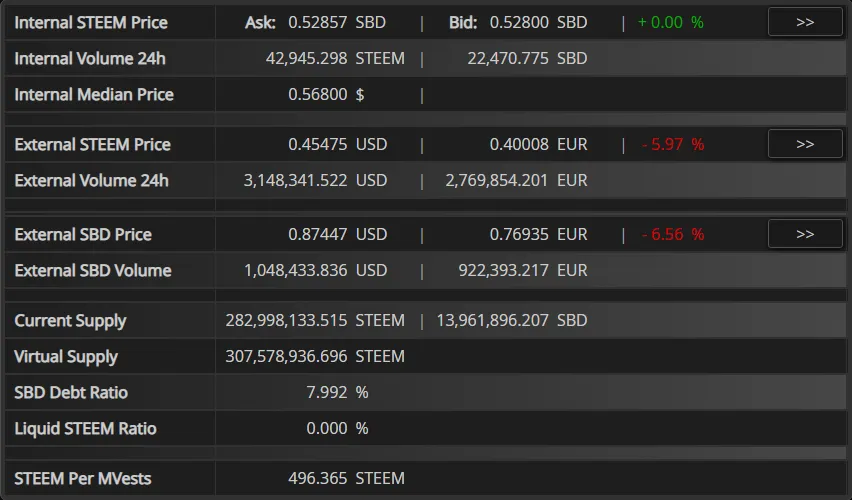Select the Current Supply STEEM value

[286, 320]
